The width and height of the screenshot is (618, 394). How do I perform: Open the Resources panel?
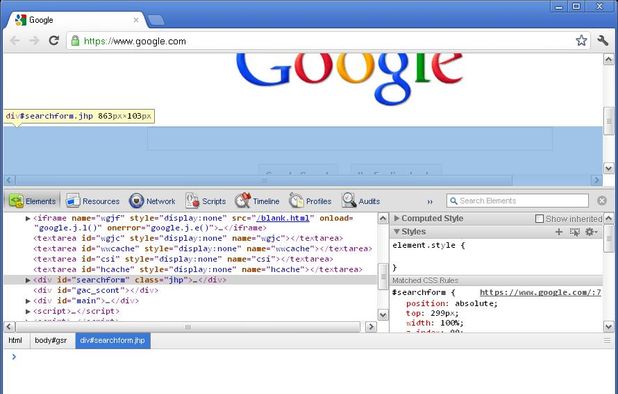93,201
